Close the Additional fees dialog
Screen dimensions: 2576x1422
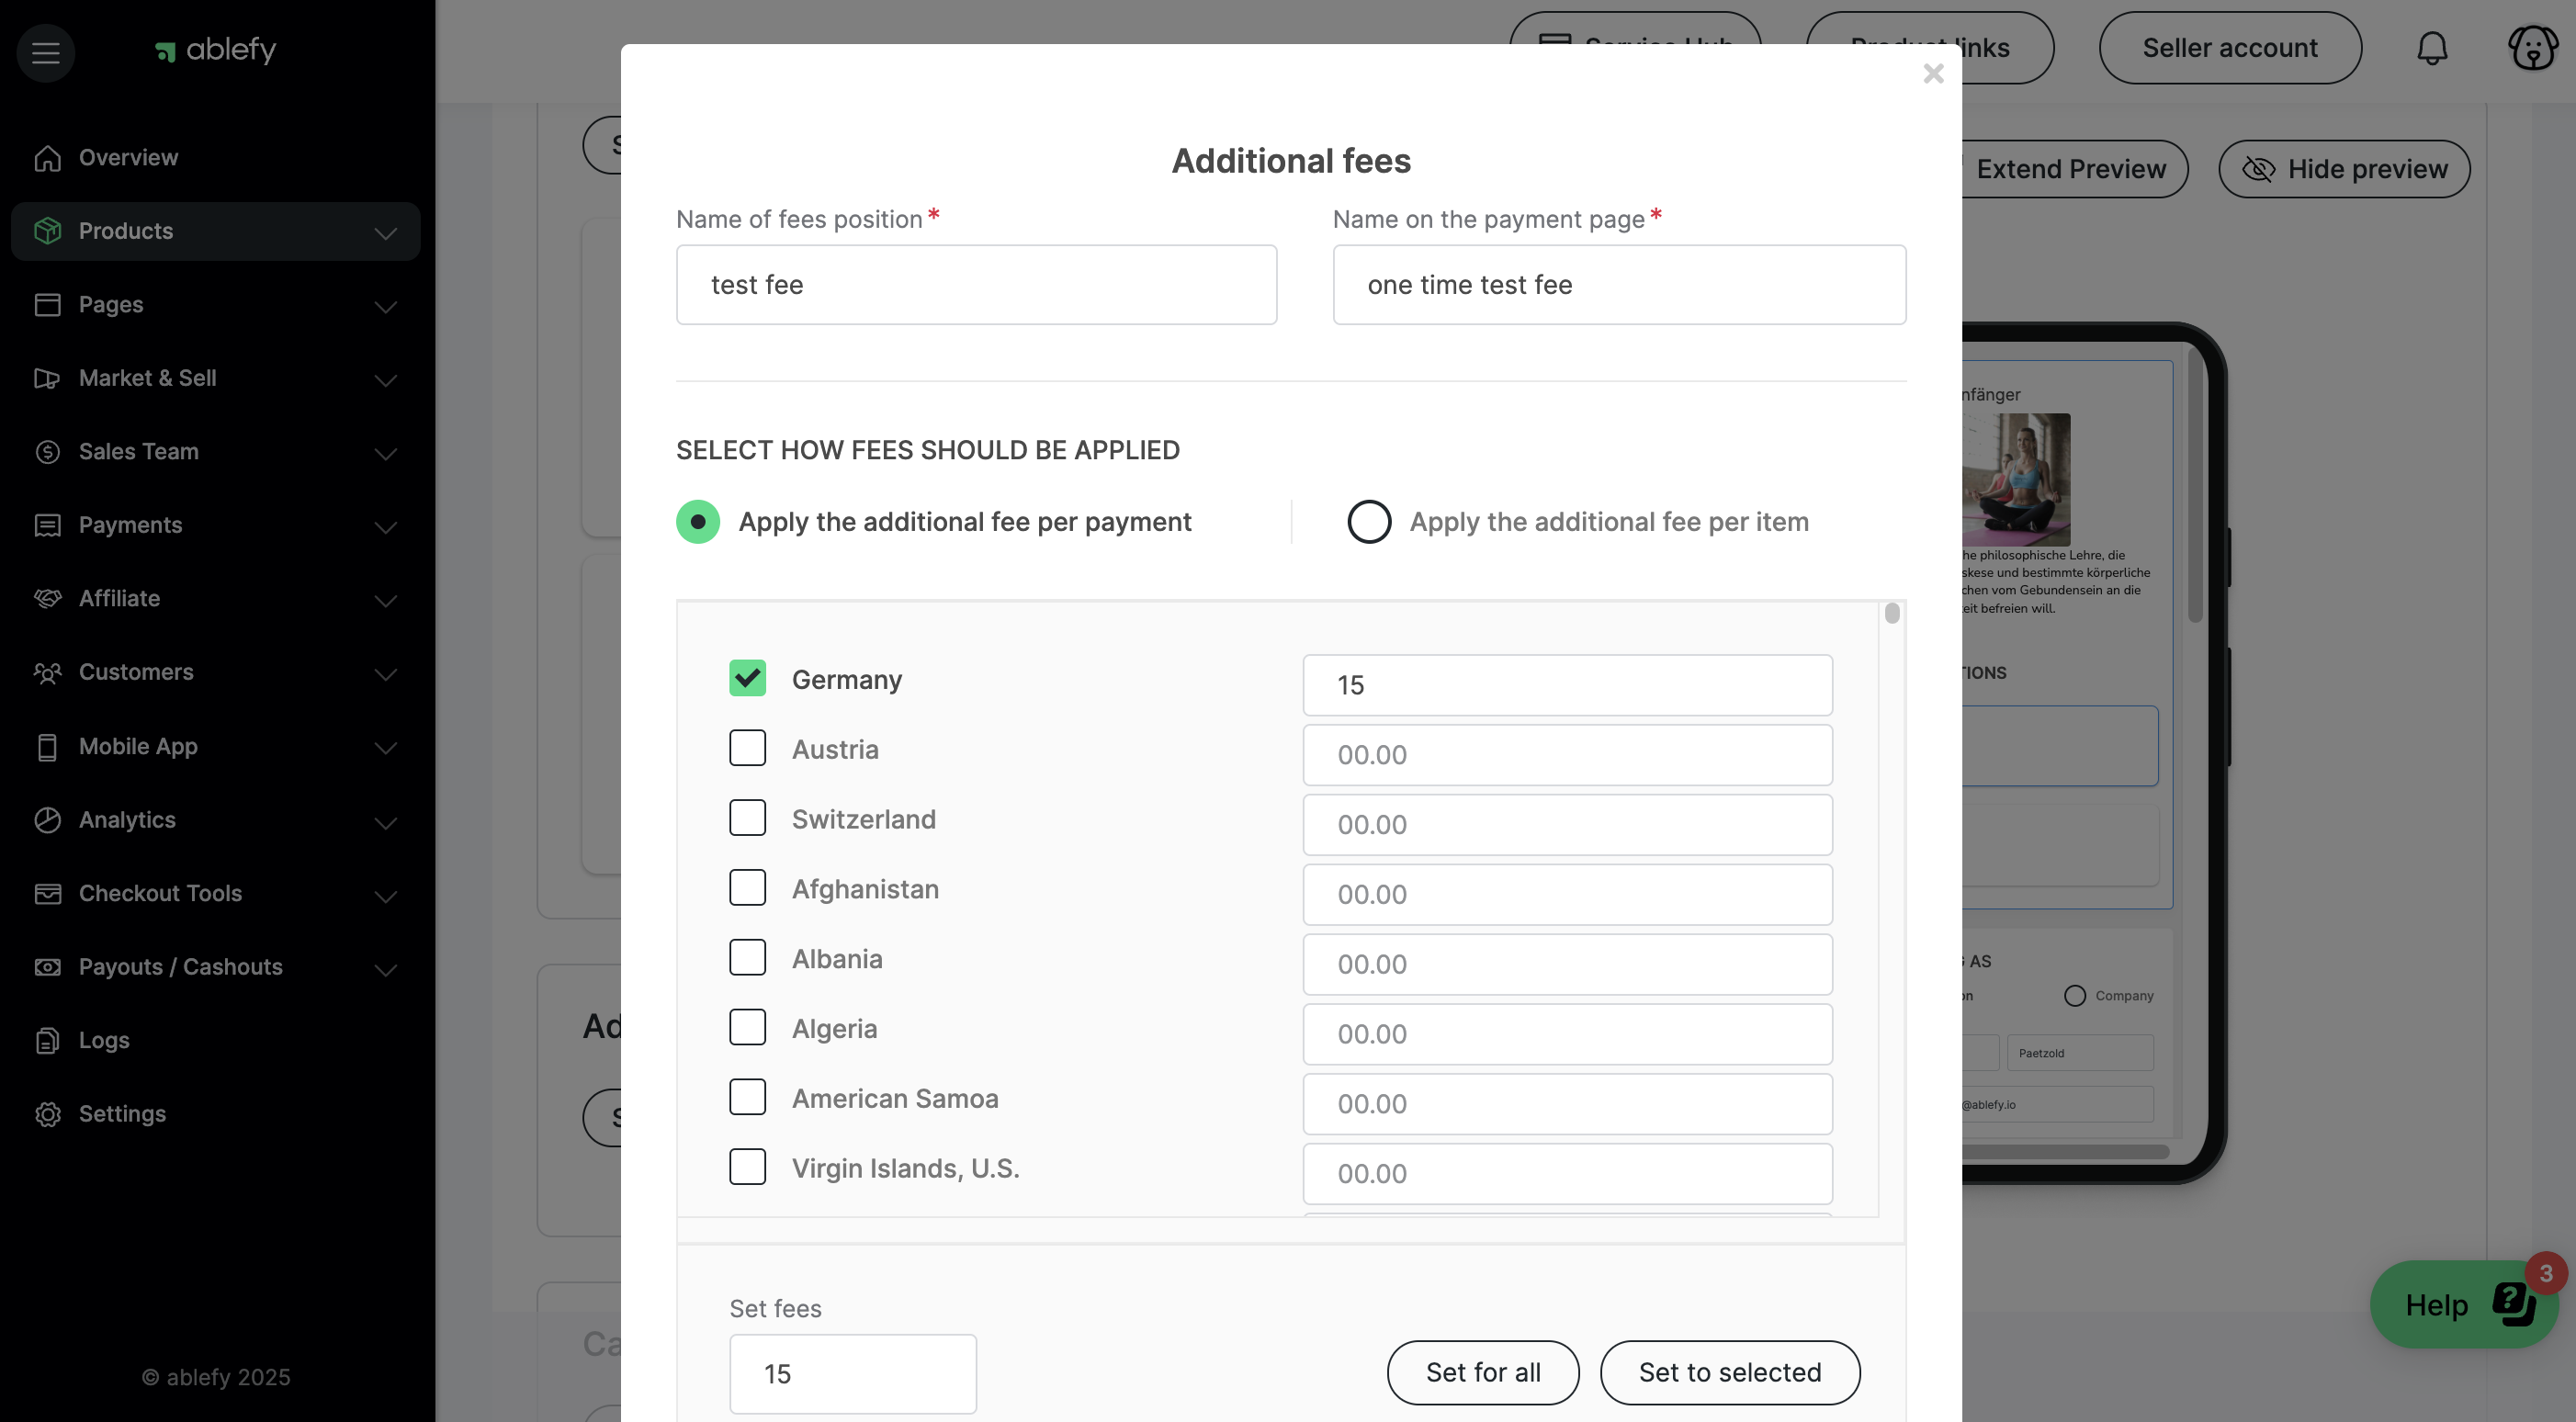pos(1933,74)
